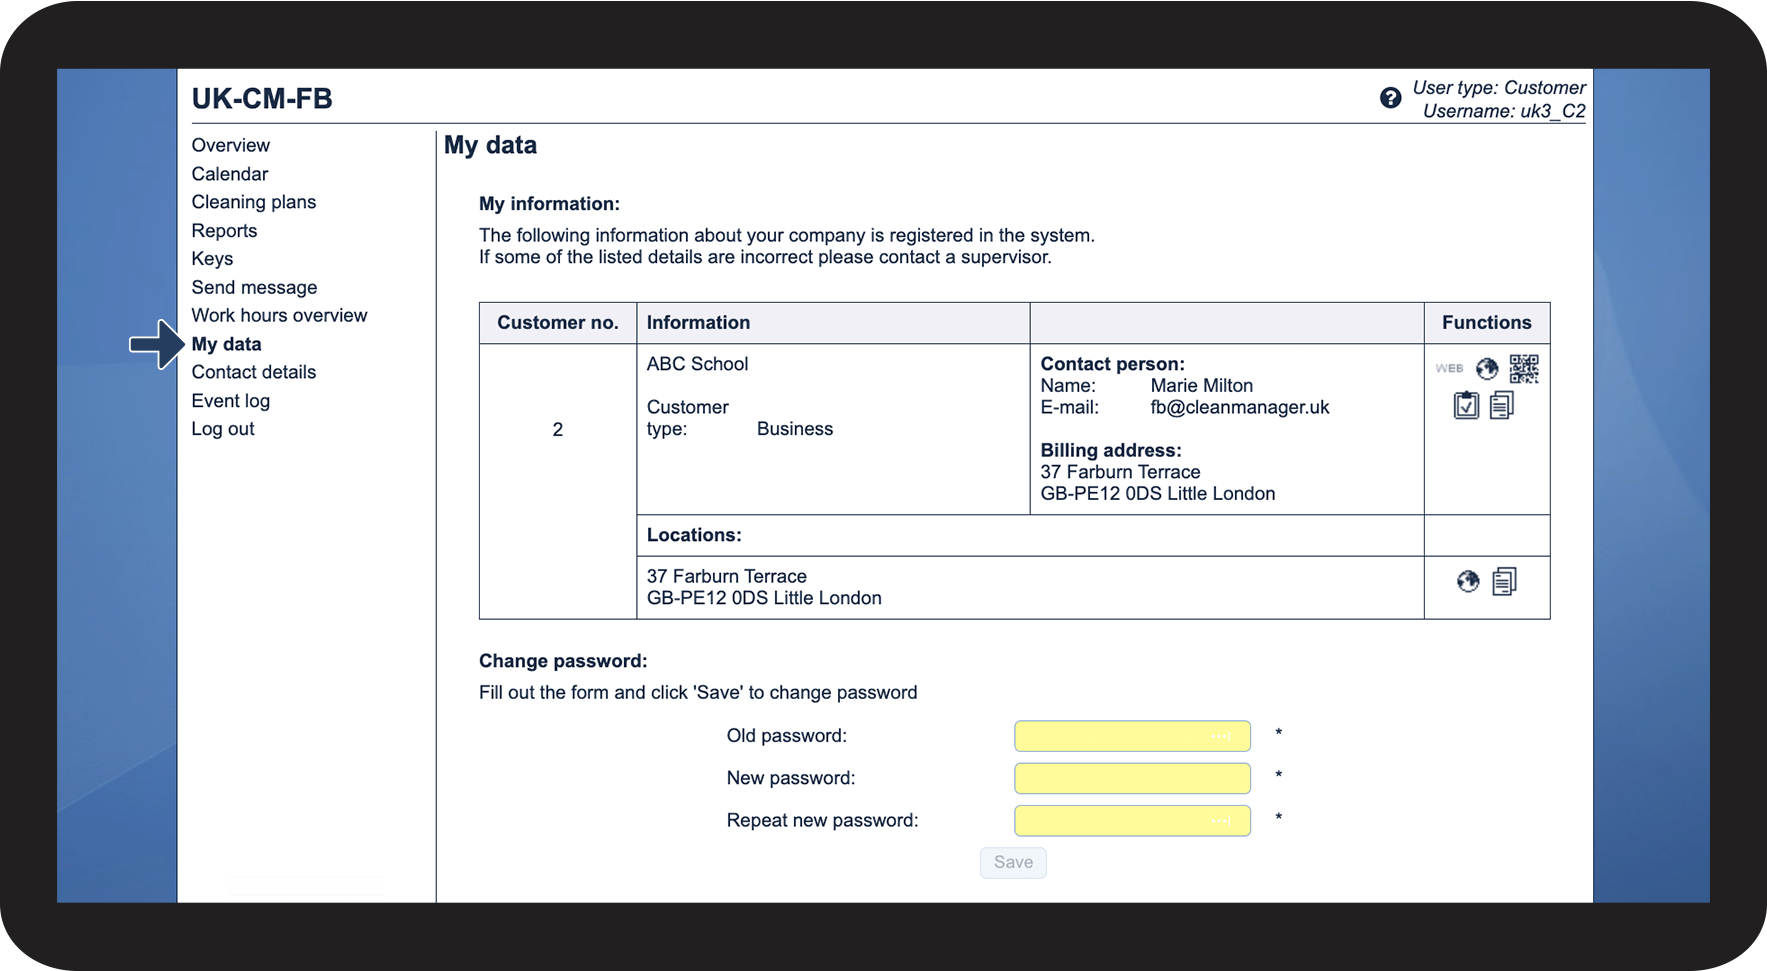Open the clipboard checkmark icon
This screenshot has width=1767, height=971.
click(x=1466, y=405)
